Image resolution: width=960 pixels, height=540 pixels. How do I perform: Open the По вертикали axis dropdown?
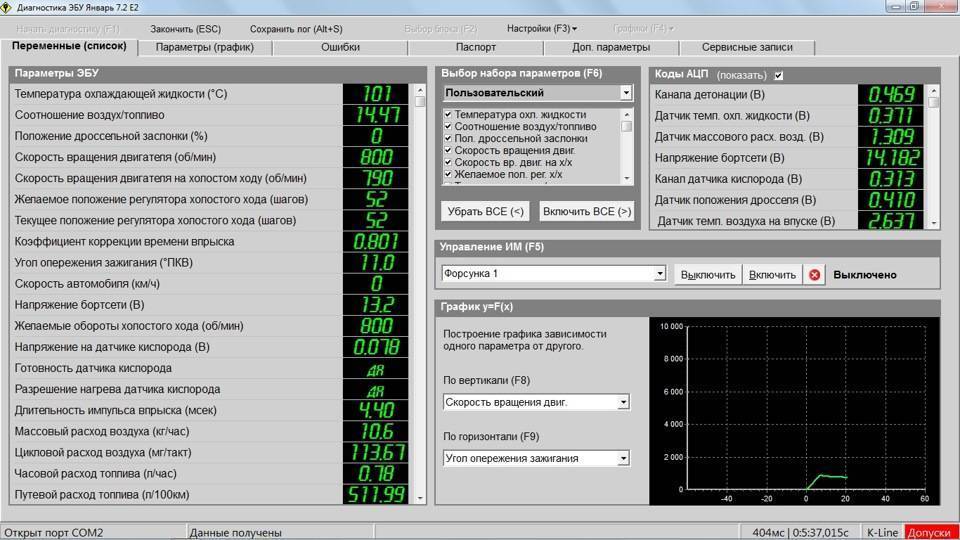pos(623,402)
